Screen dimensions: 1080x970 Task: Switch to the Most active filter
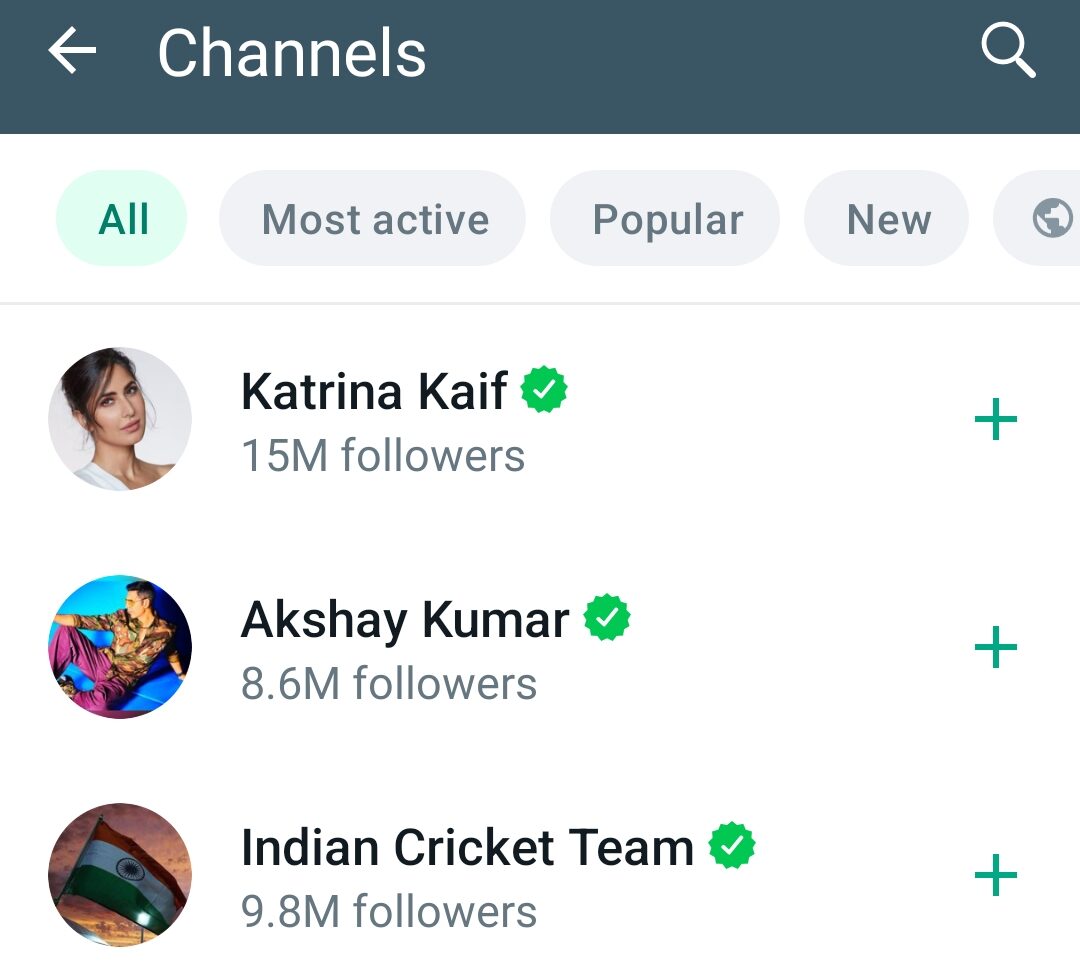click(x=375, y=219)
